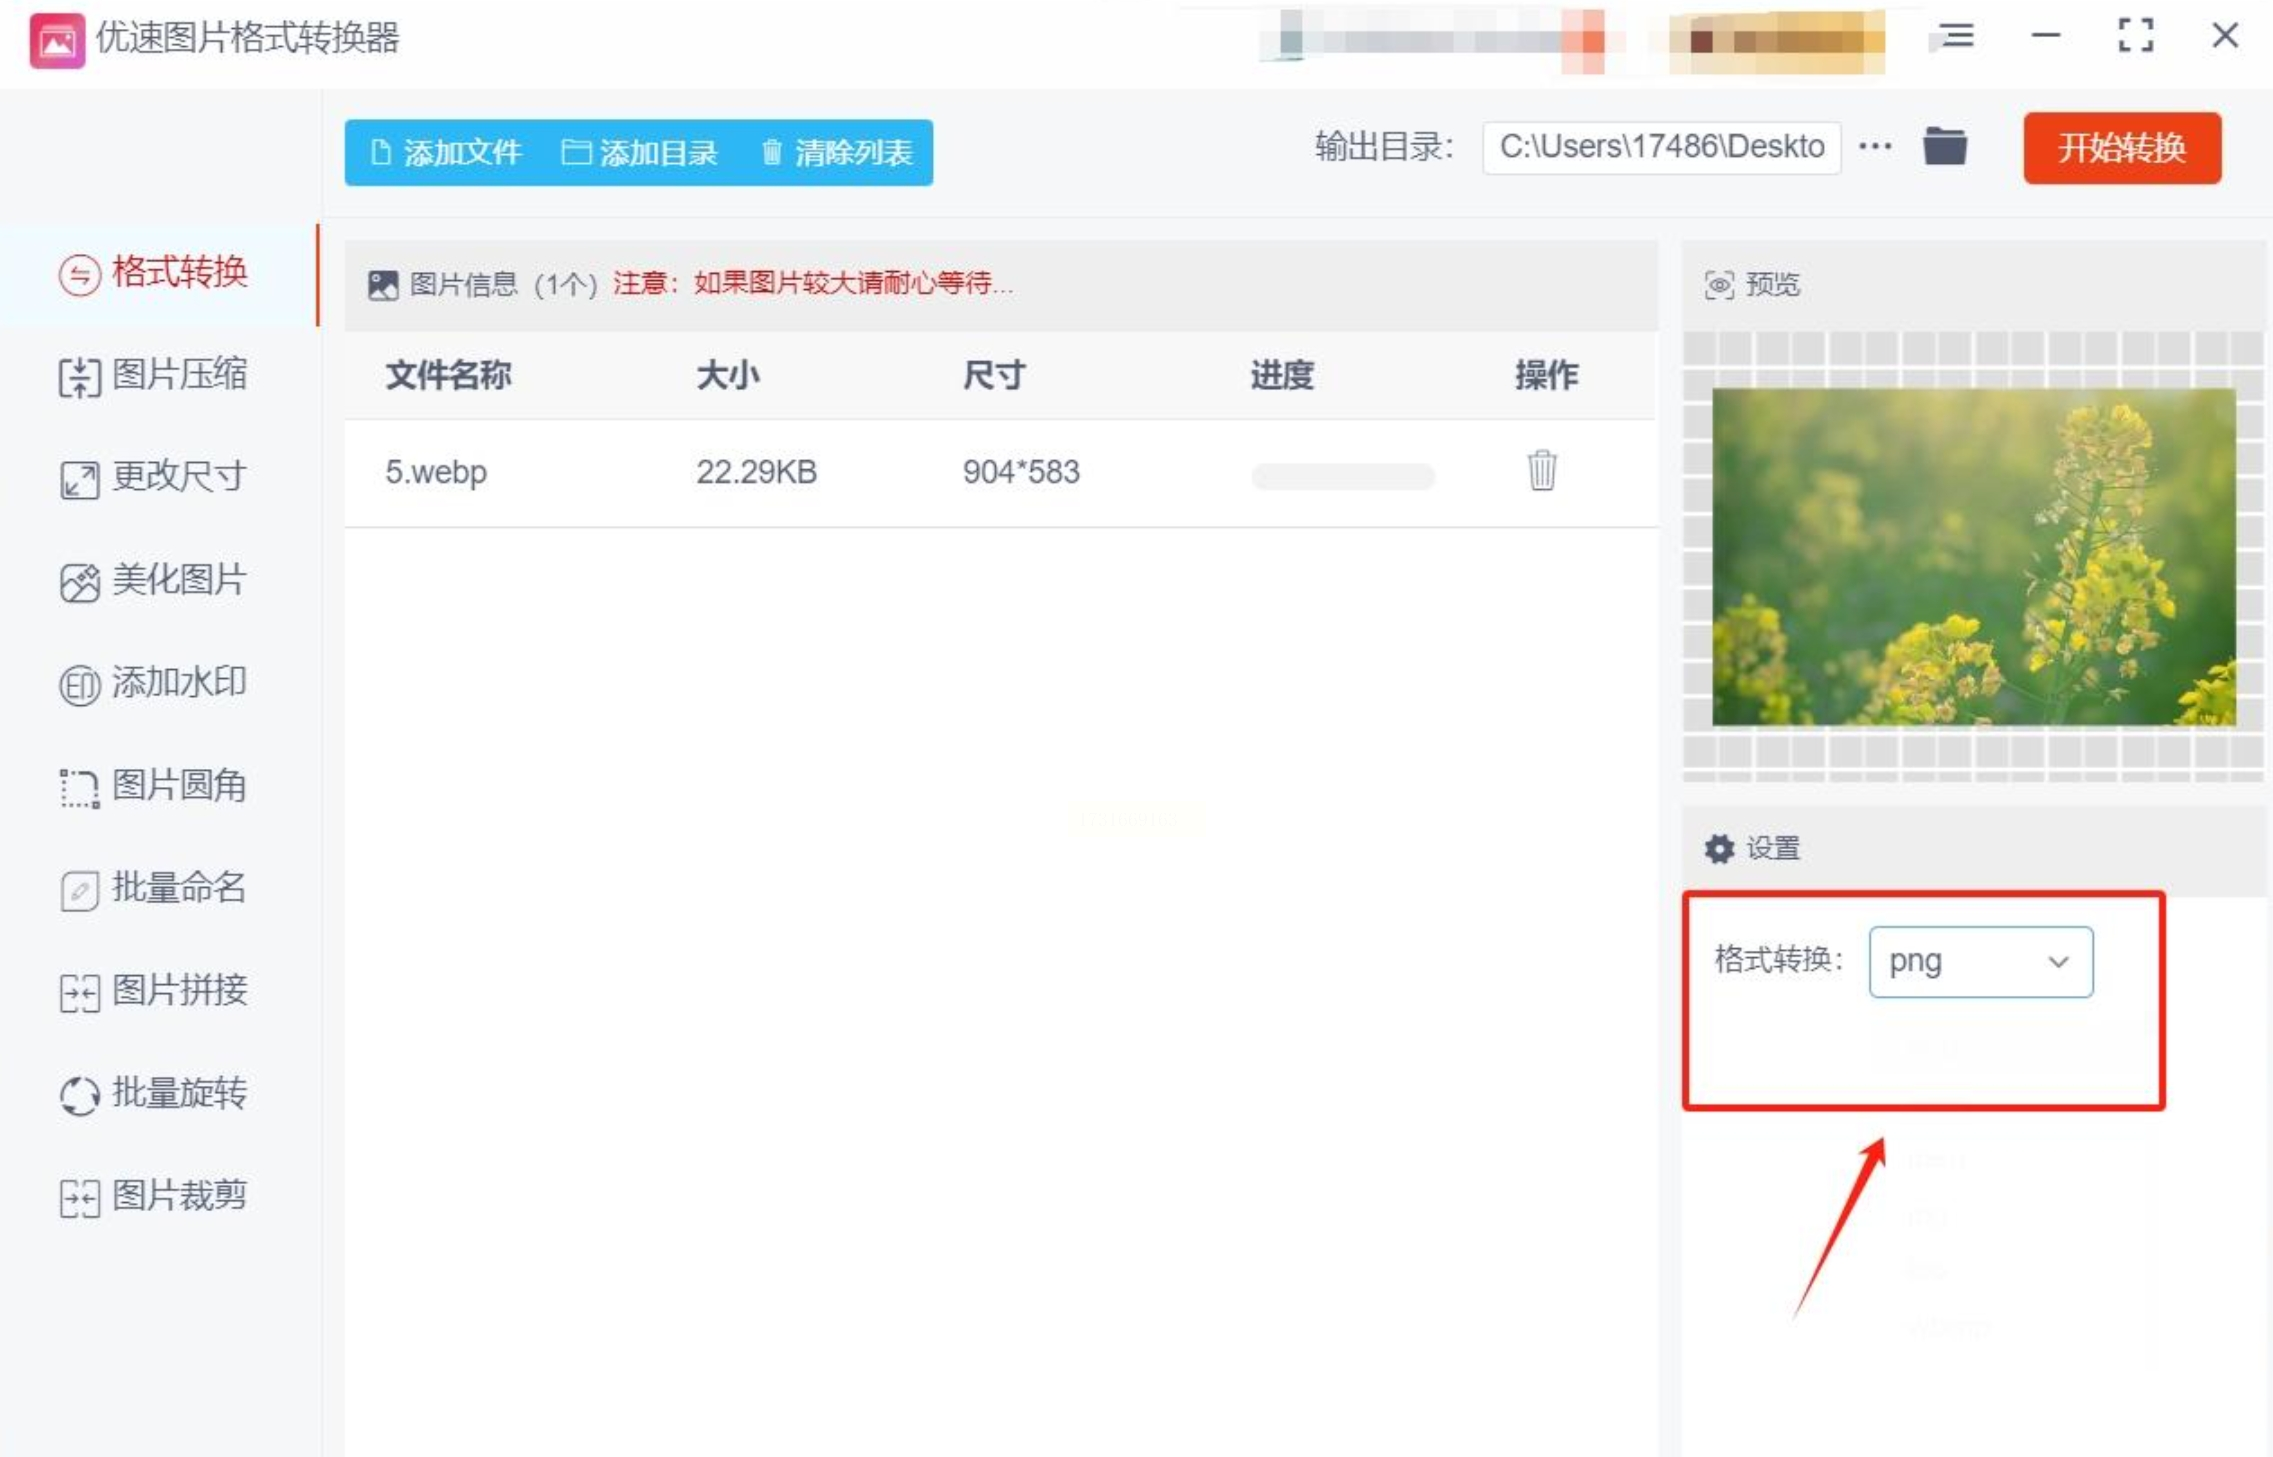
Task: Maximize the window
Action: coord(2135,36)
